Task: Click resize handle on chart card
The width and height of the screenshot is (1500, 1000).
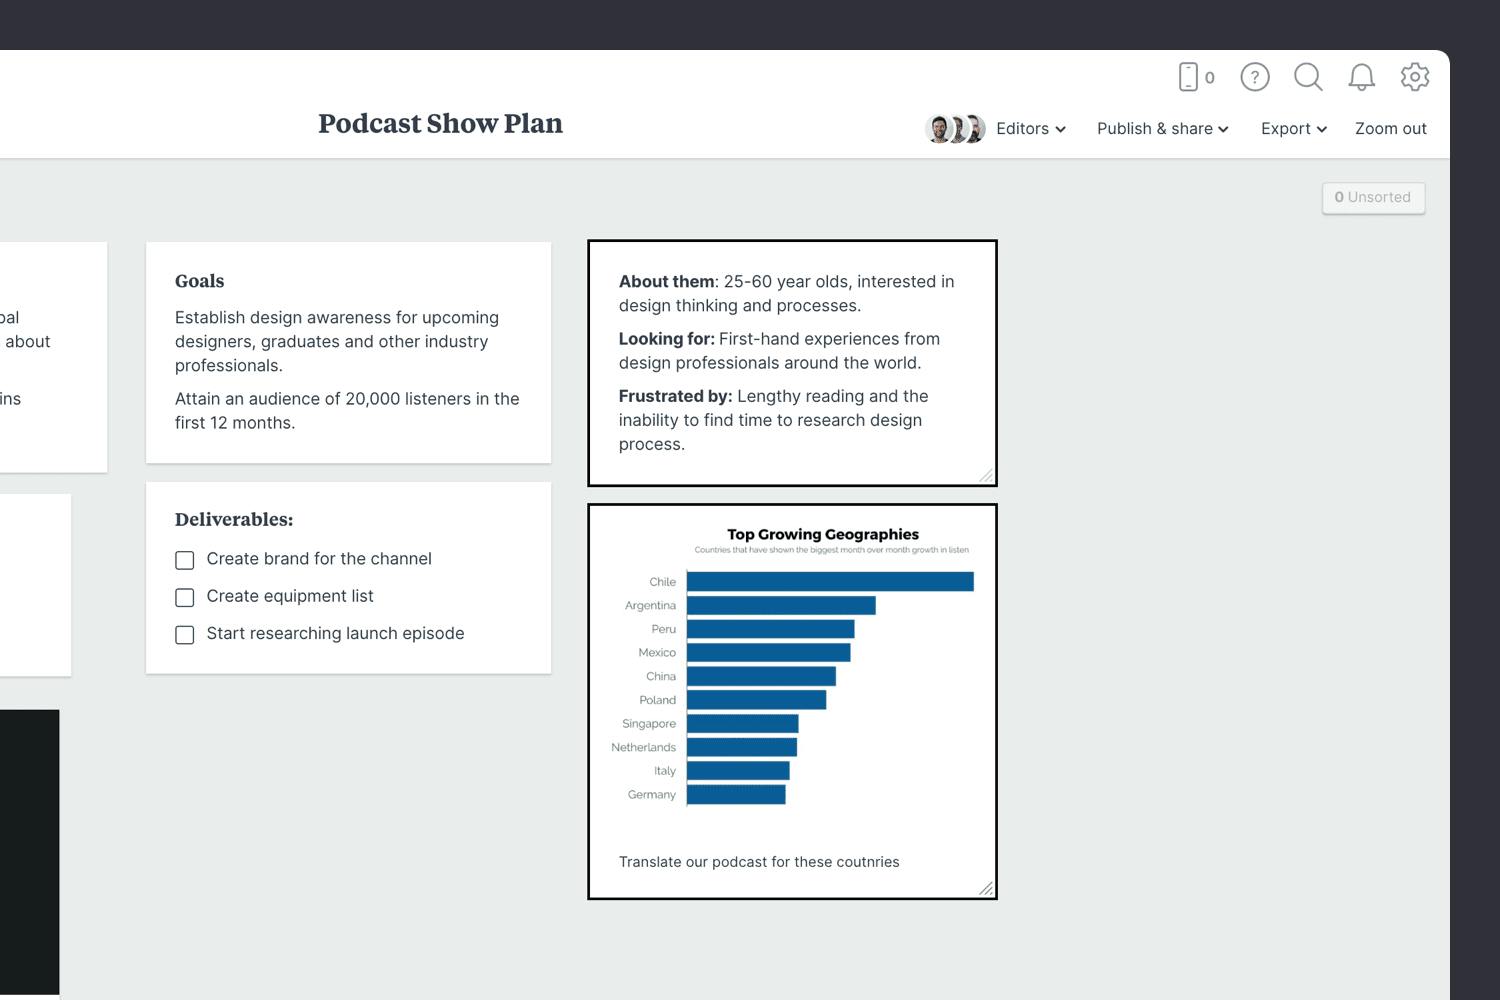Action: point(986,888)
